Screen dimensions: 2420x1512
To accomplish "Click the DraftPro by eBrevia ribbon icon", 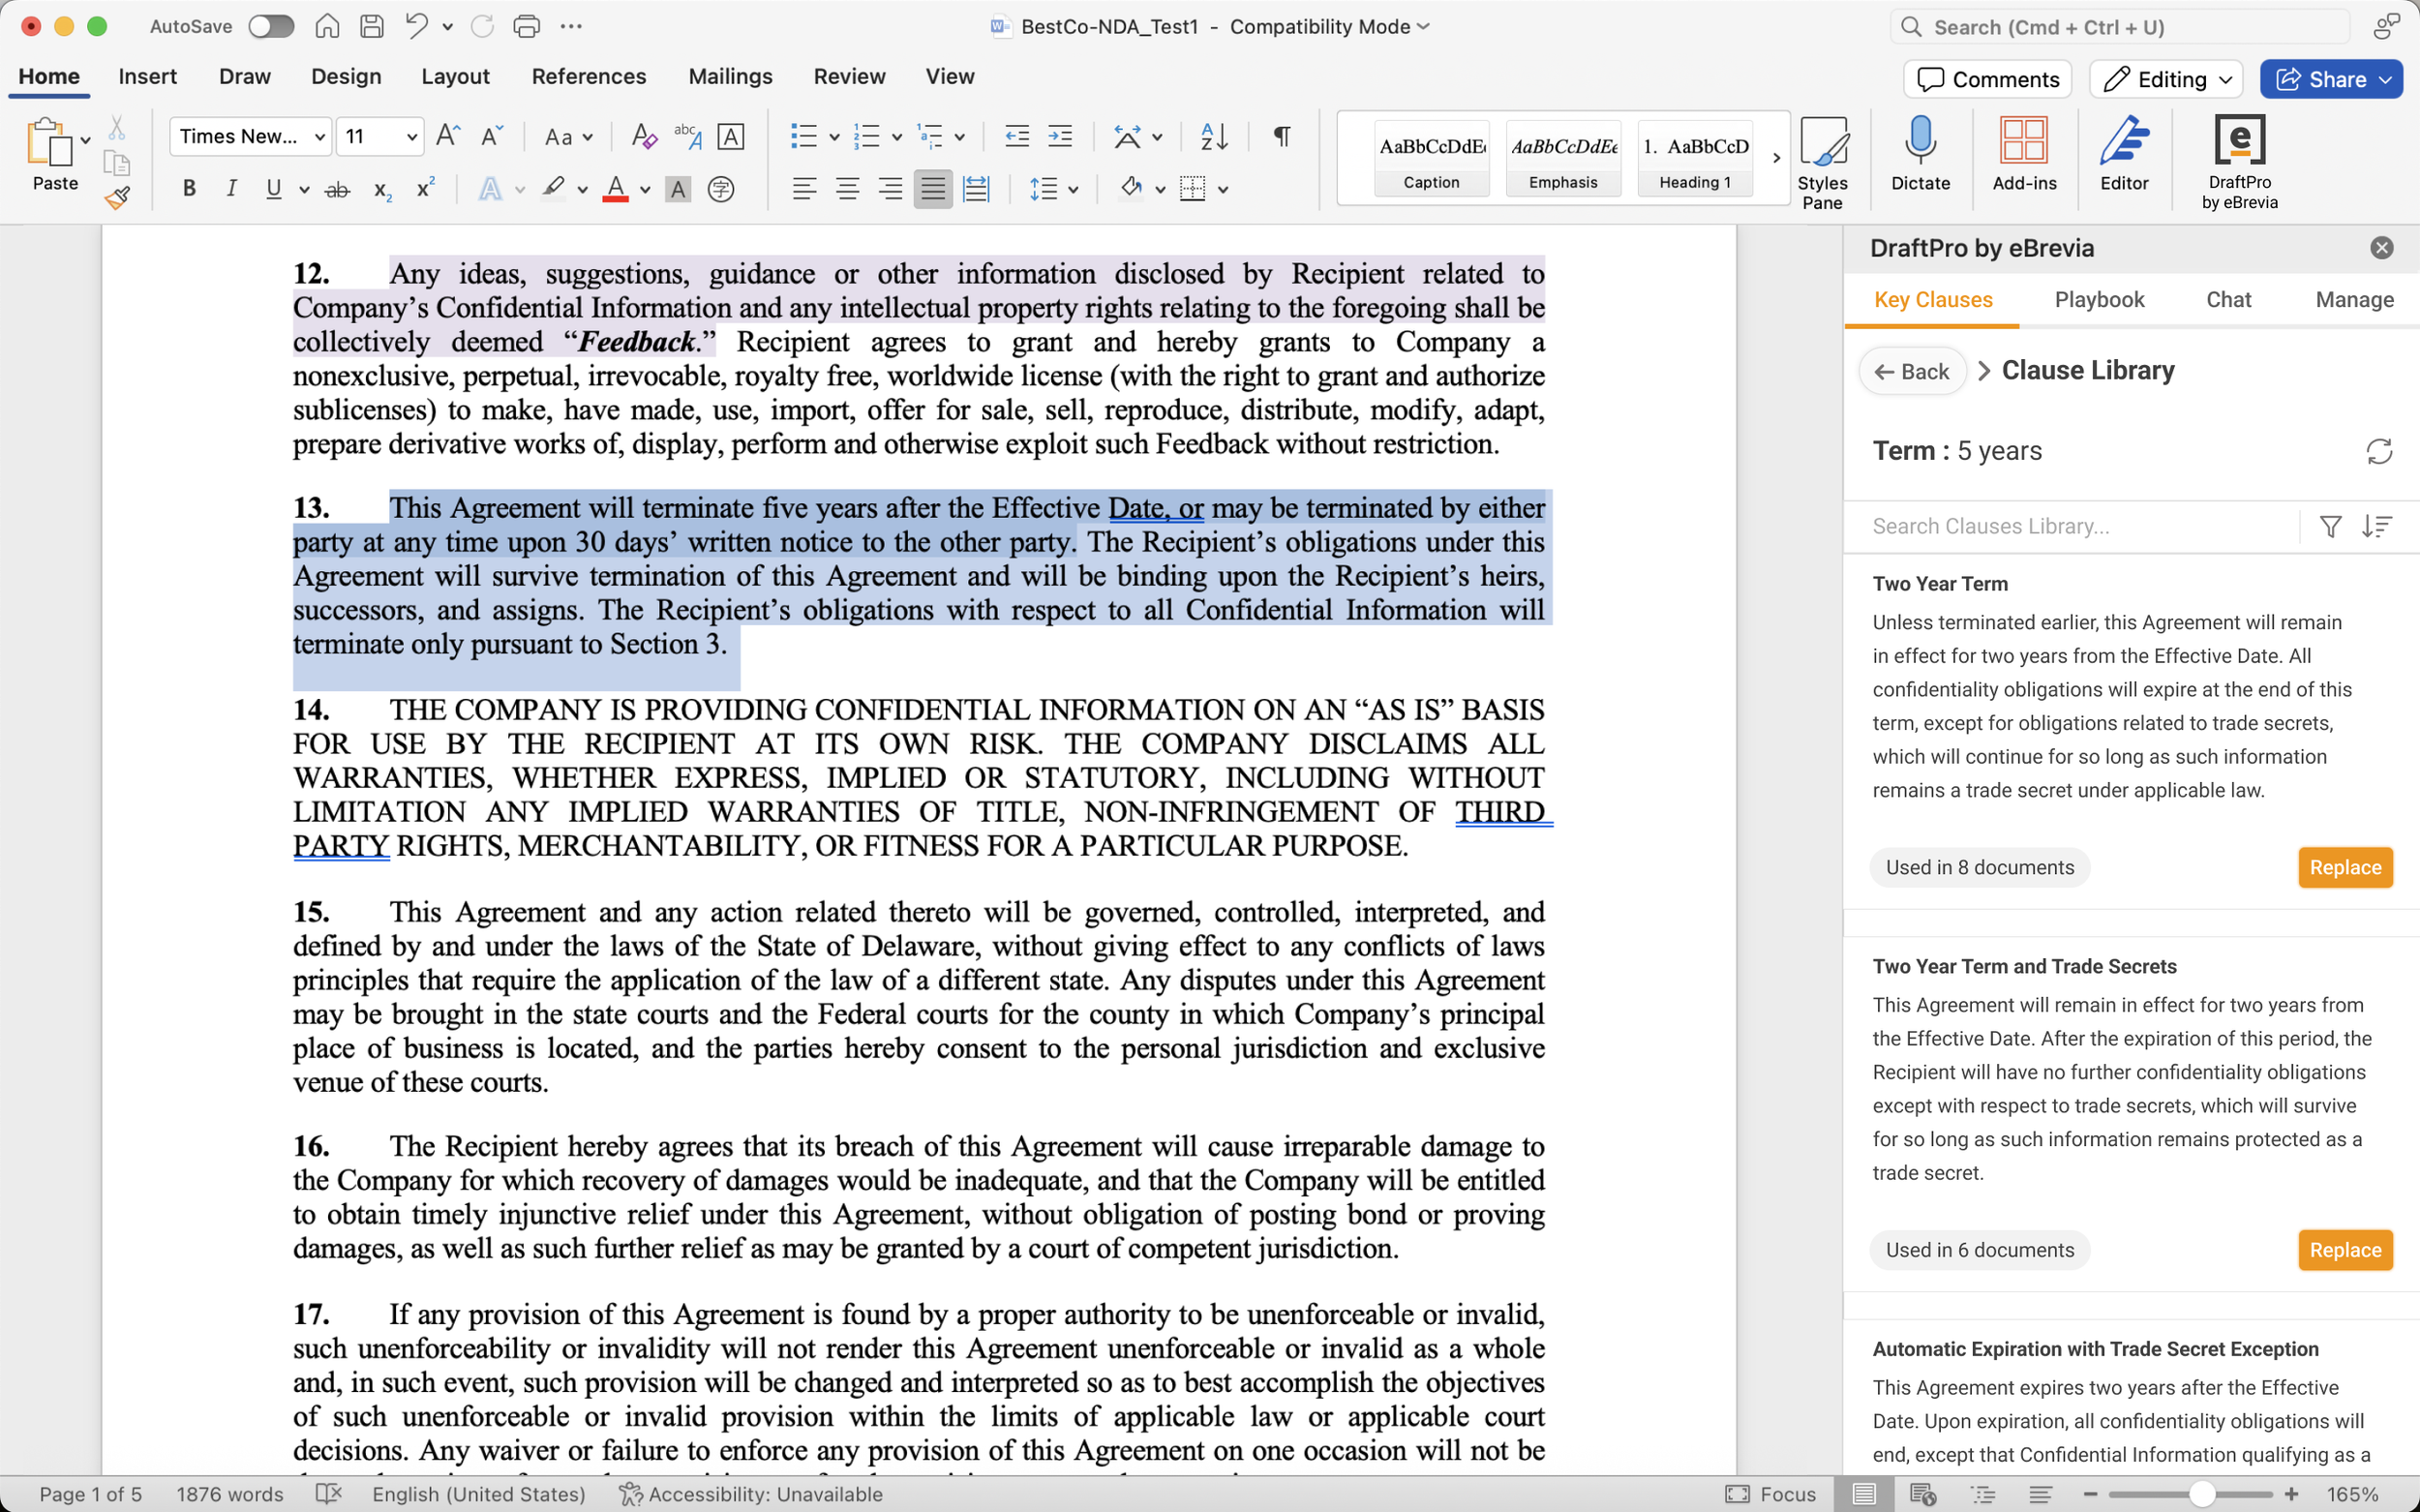I will (x=2239, y=162).
